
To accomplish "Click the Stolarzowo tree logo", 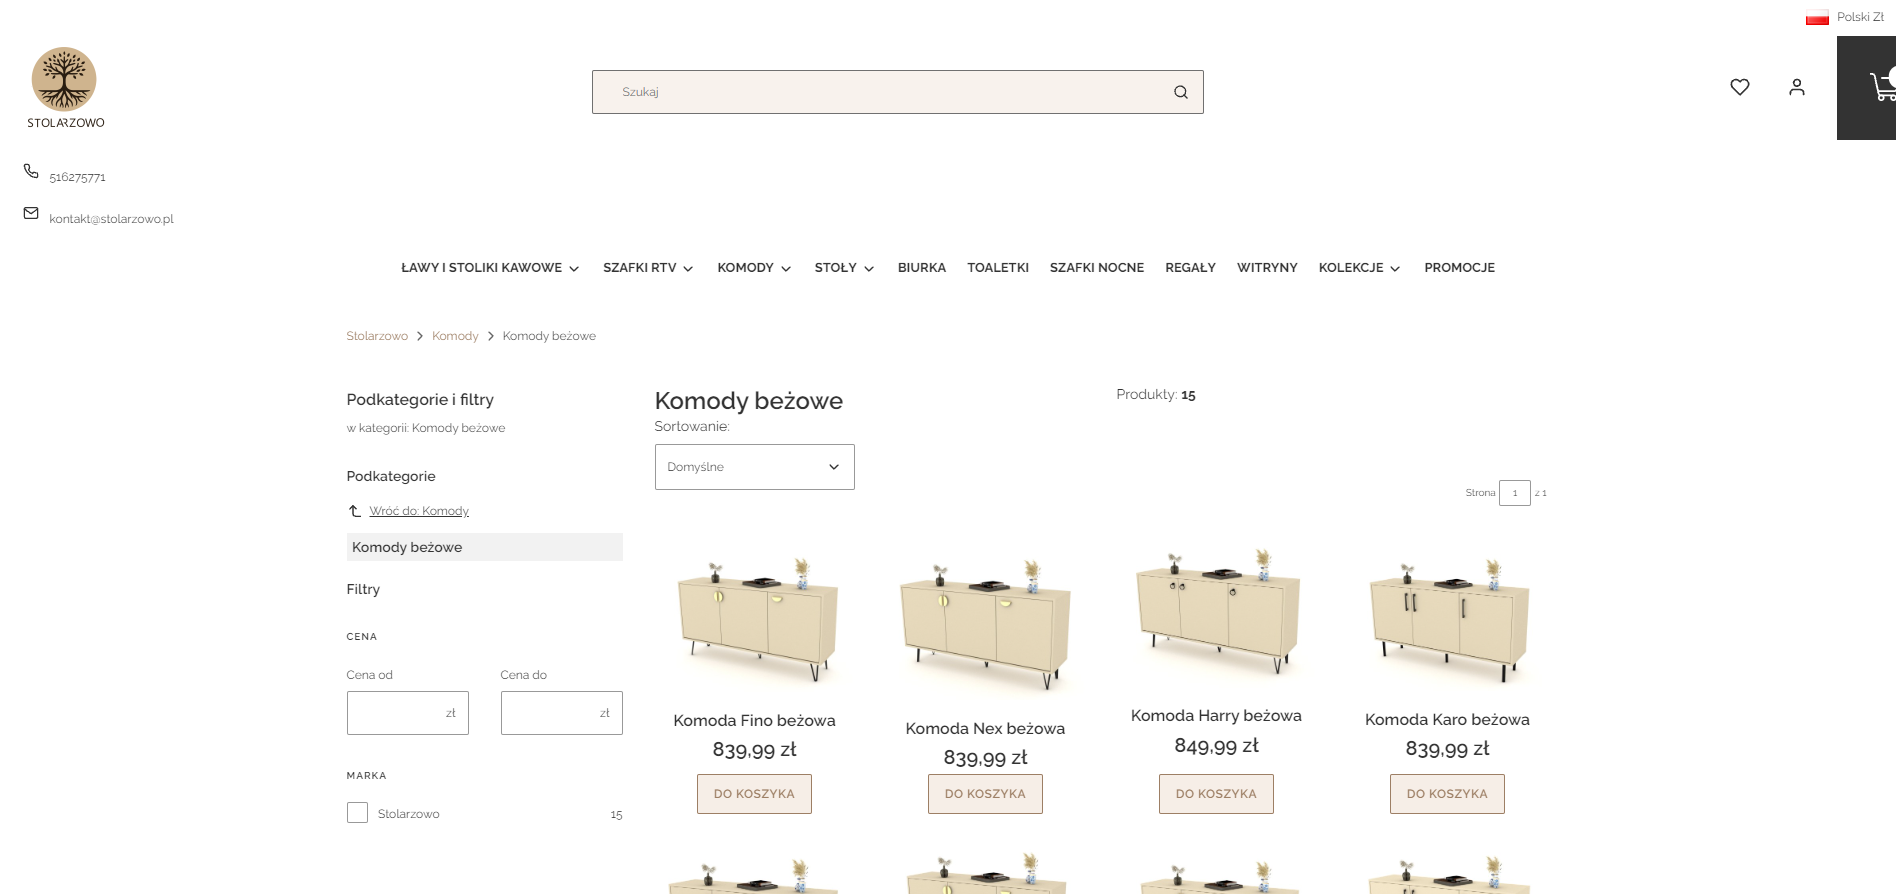I will click(x=64, y=80).
